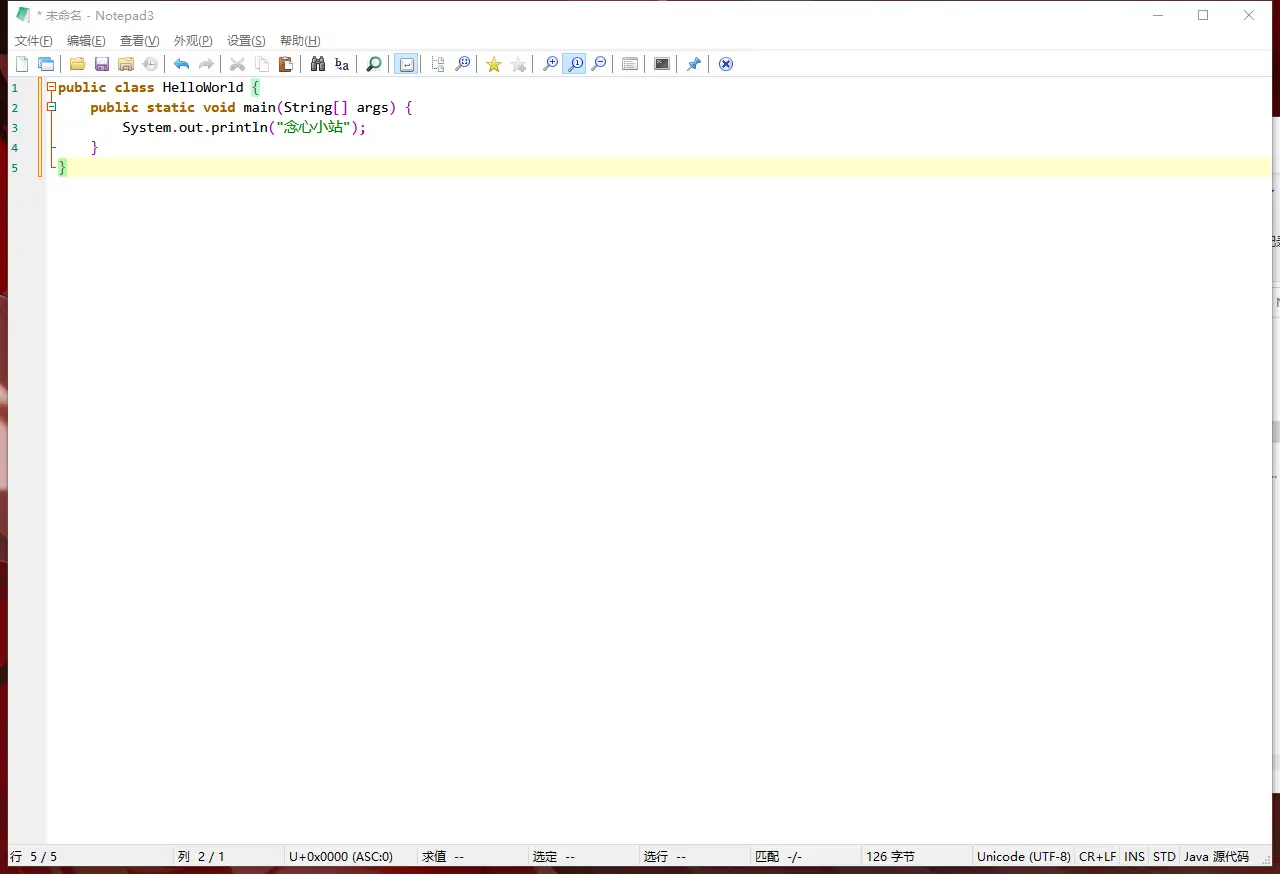The image size is (1280, 874).
Task: Save the file using the floppy disk icon
Action: pos(102,64)
